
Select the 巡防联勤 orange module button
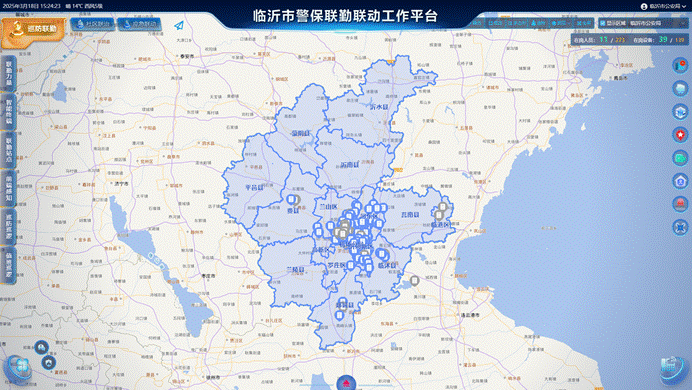pyautogui.click(x=34, y=30)
